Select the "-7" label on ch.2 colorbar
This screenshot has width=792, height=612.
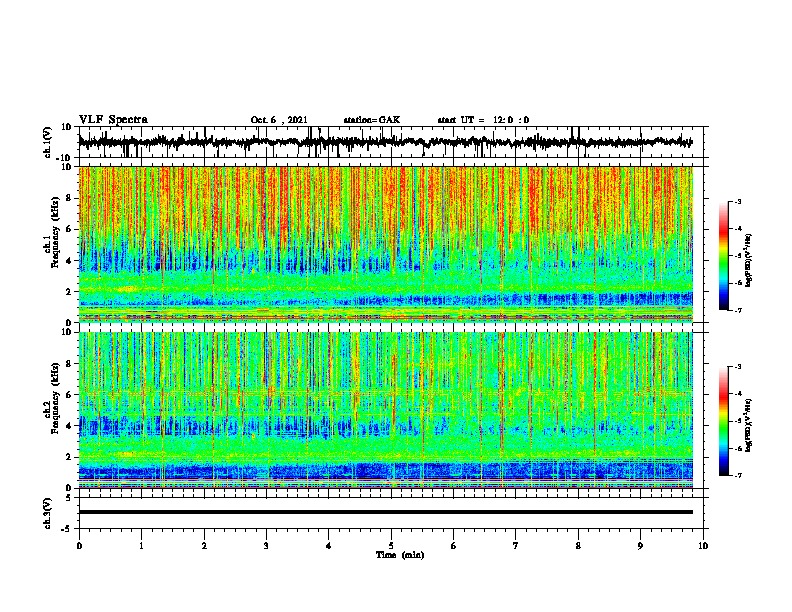737,475
